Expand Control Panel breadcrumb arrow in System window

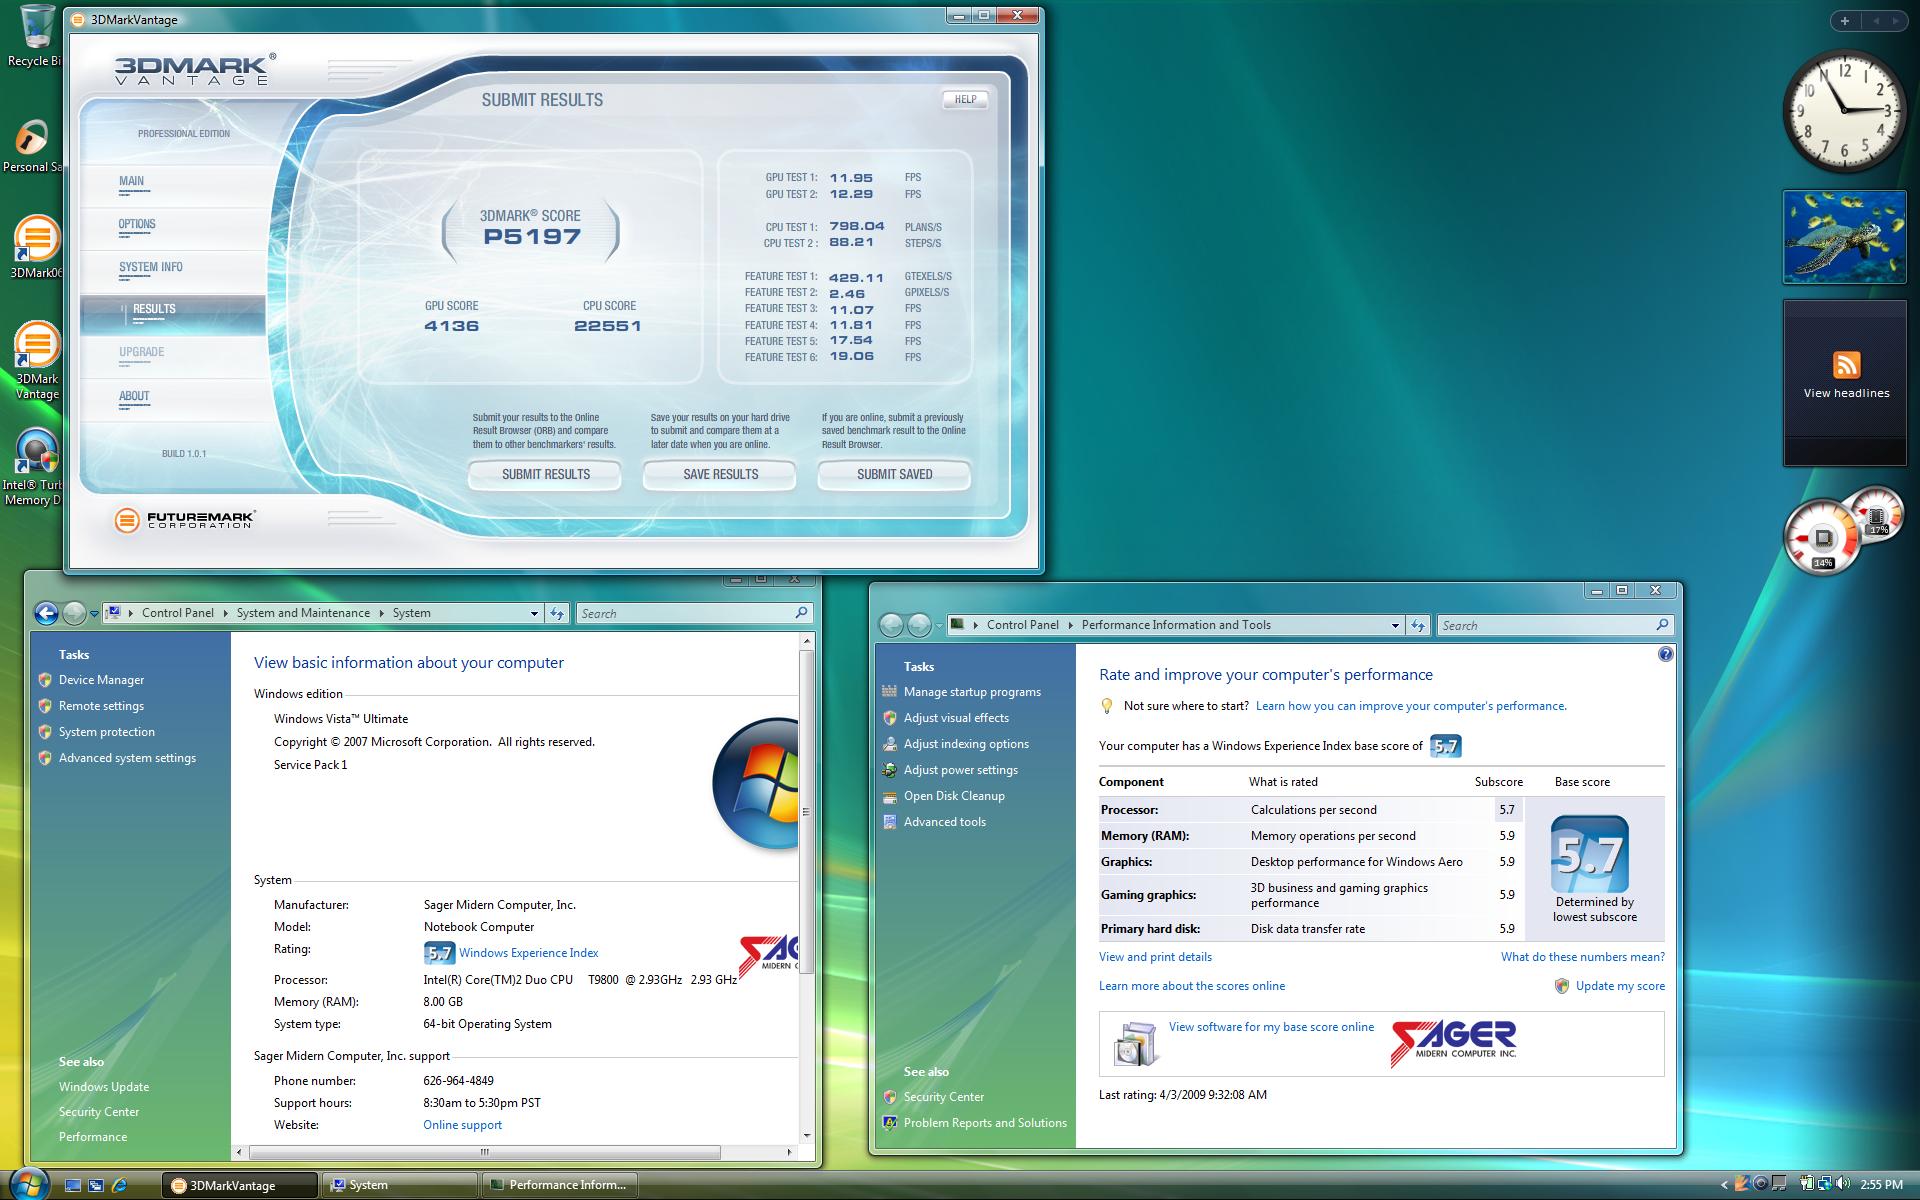click(x=225, y=613)
